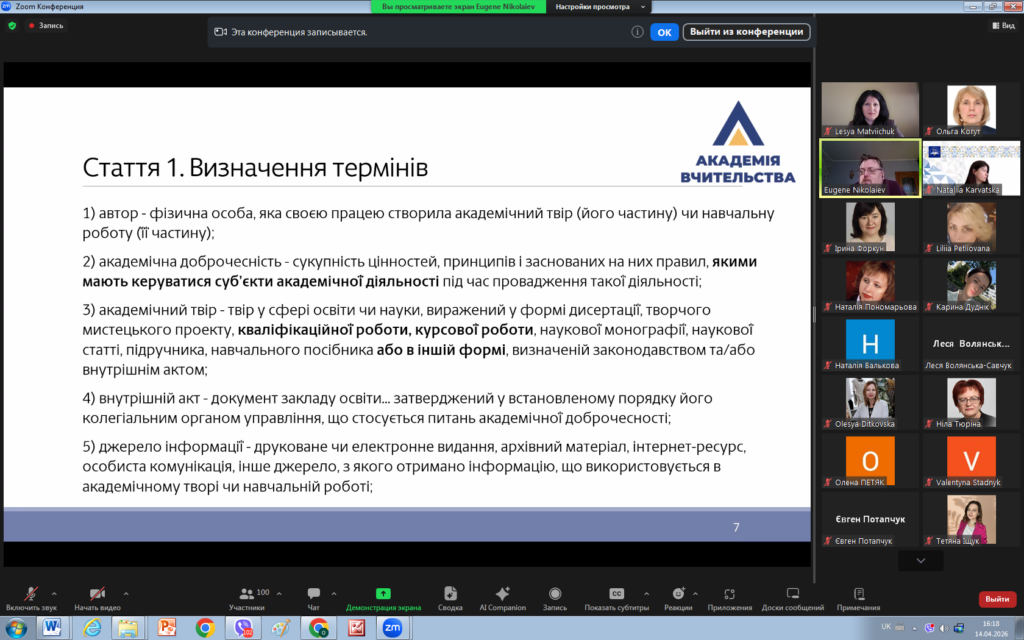1024x640 pixels.
Task: Unmute microphone with Включить звук button
Action: point(31,595)
